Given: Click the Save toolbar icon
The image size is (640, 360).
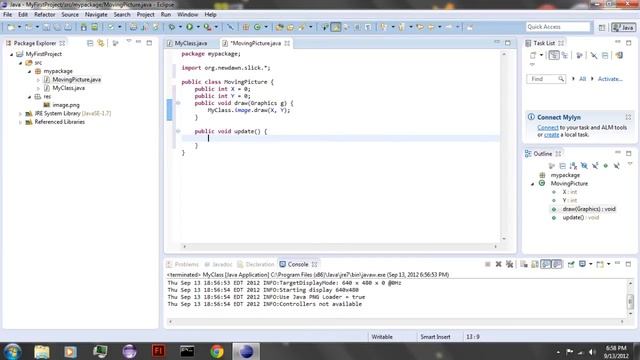Looking at the screenshot, I should click(x=47, y=27).
